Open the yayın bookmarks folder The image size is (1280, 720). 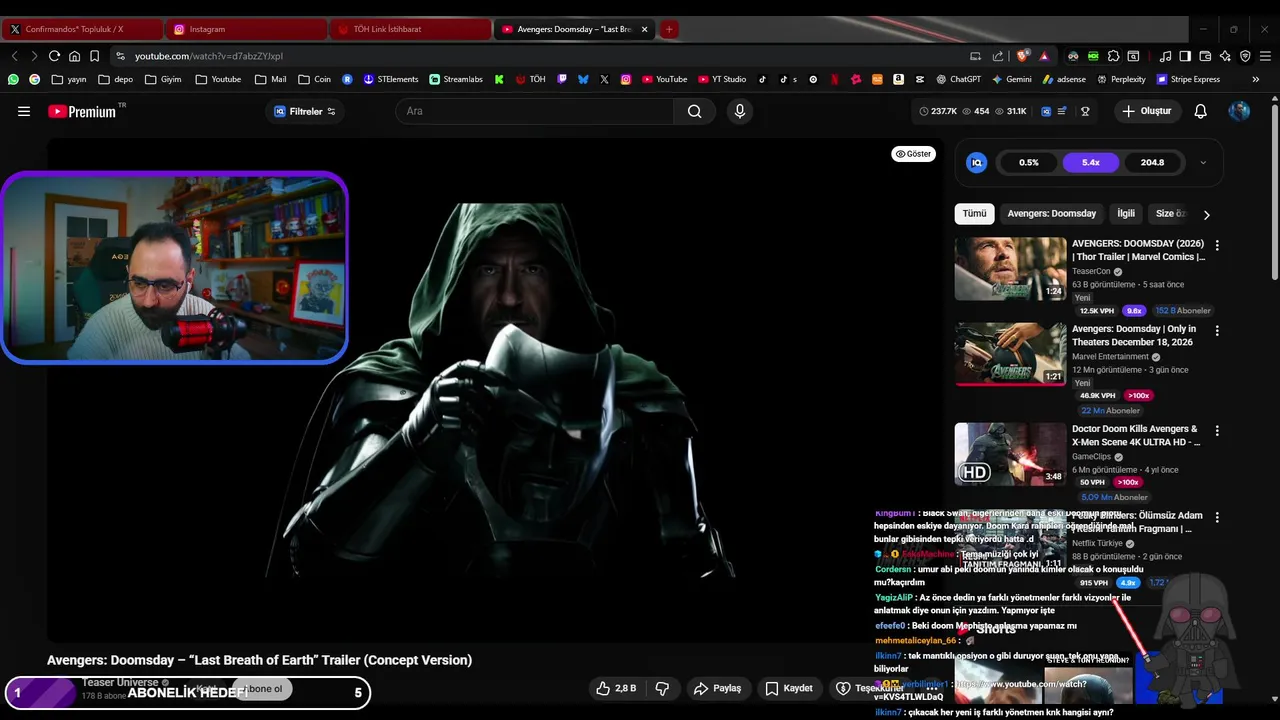pos(69,79)
